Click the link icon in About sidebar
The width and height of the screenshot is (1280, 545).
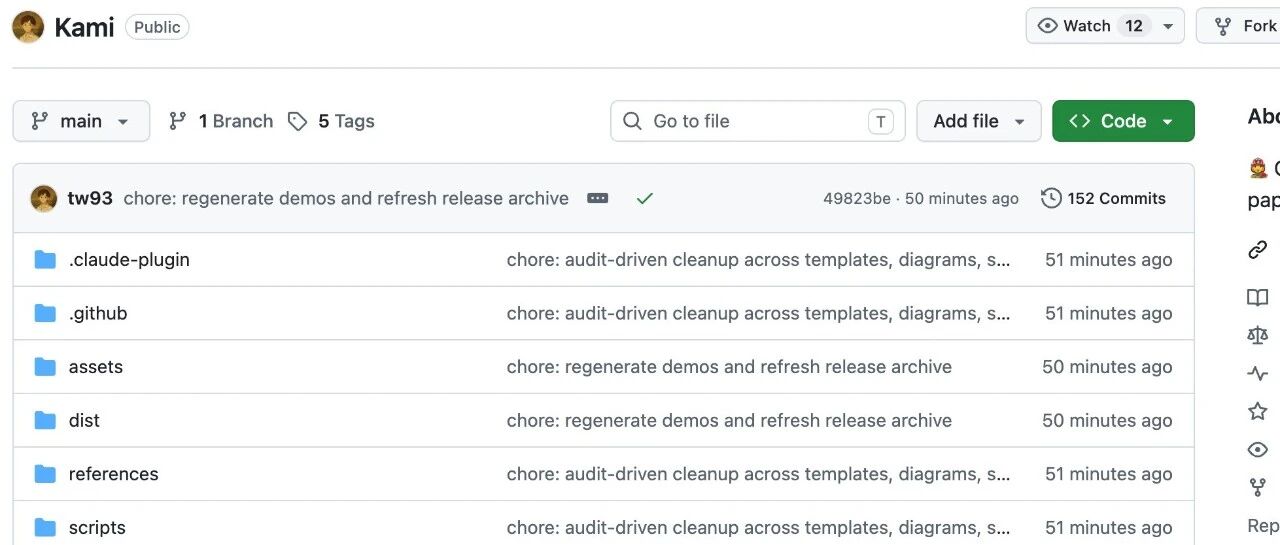coord(1258,250)
